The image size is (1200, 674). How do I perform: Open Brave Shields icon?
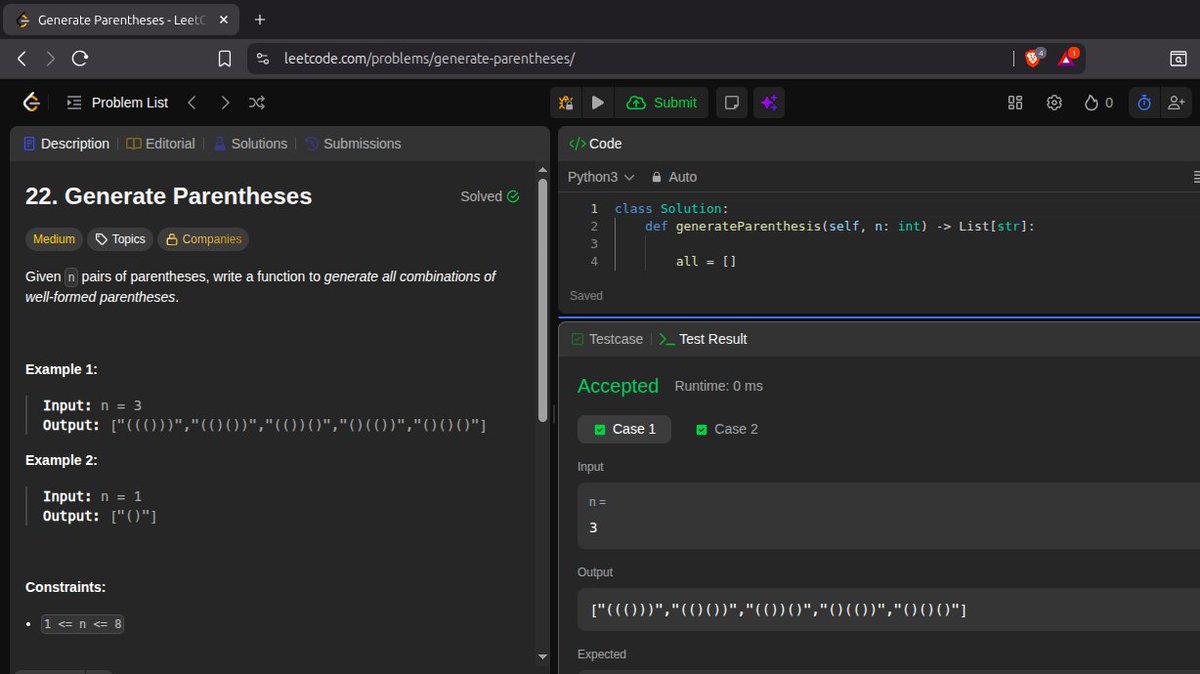tap(1034, 58)
